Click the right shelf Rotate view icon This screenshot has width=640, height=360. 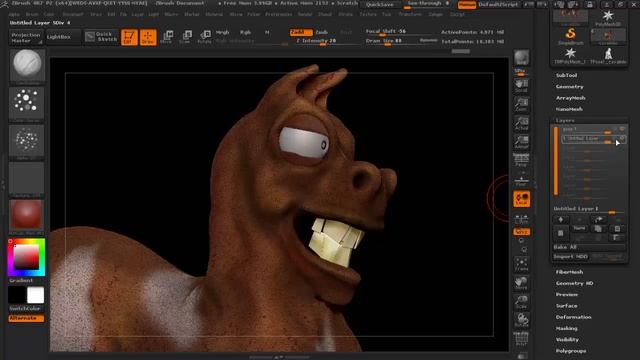[x=521, y=320]
